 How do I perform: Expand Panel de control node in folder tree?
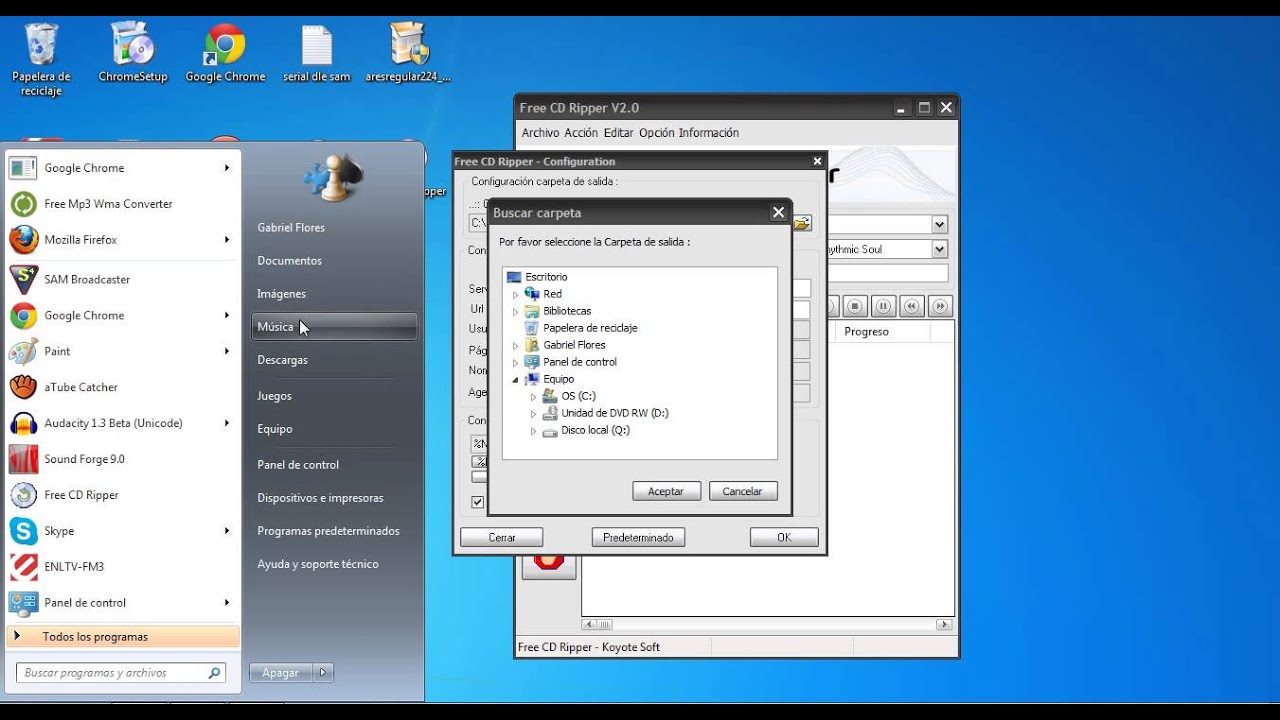(x=516, y=363)
